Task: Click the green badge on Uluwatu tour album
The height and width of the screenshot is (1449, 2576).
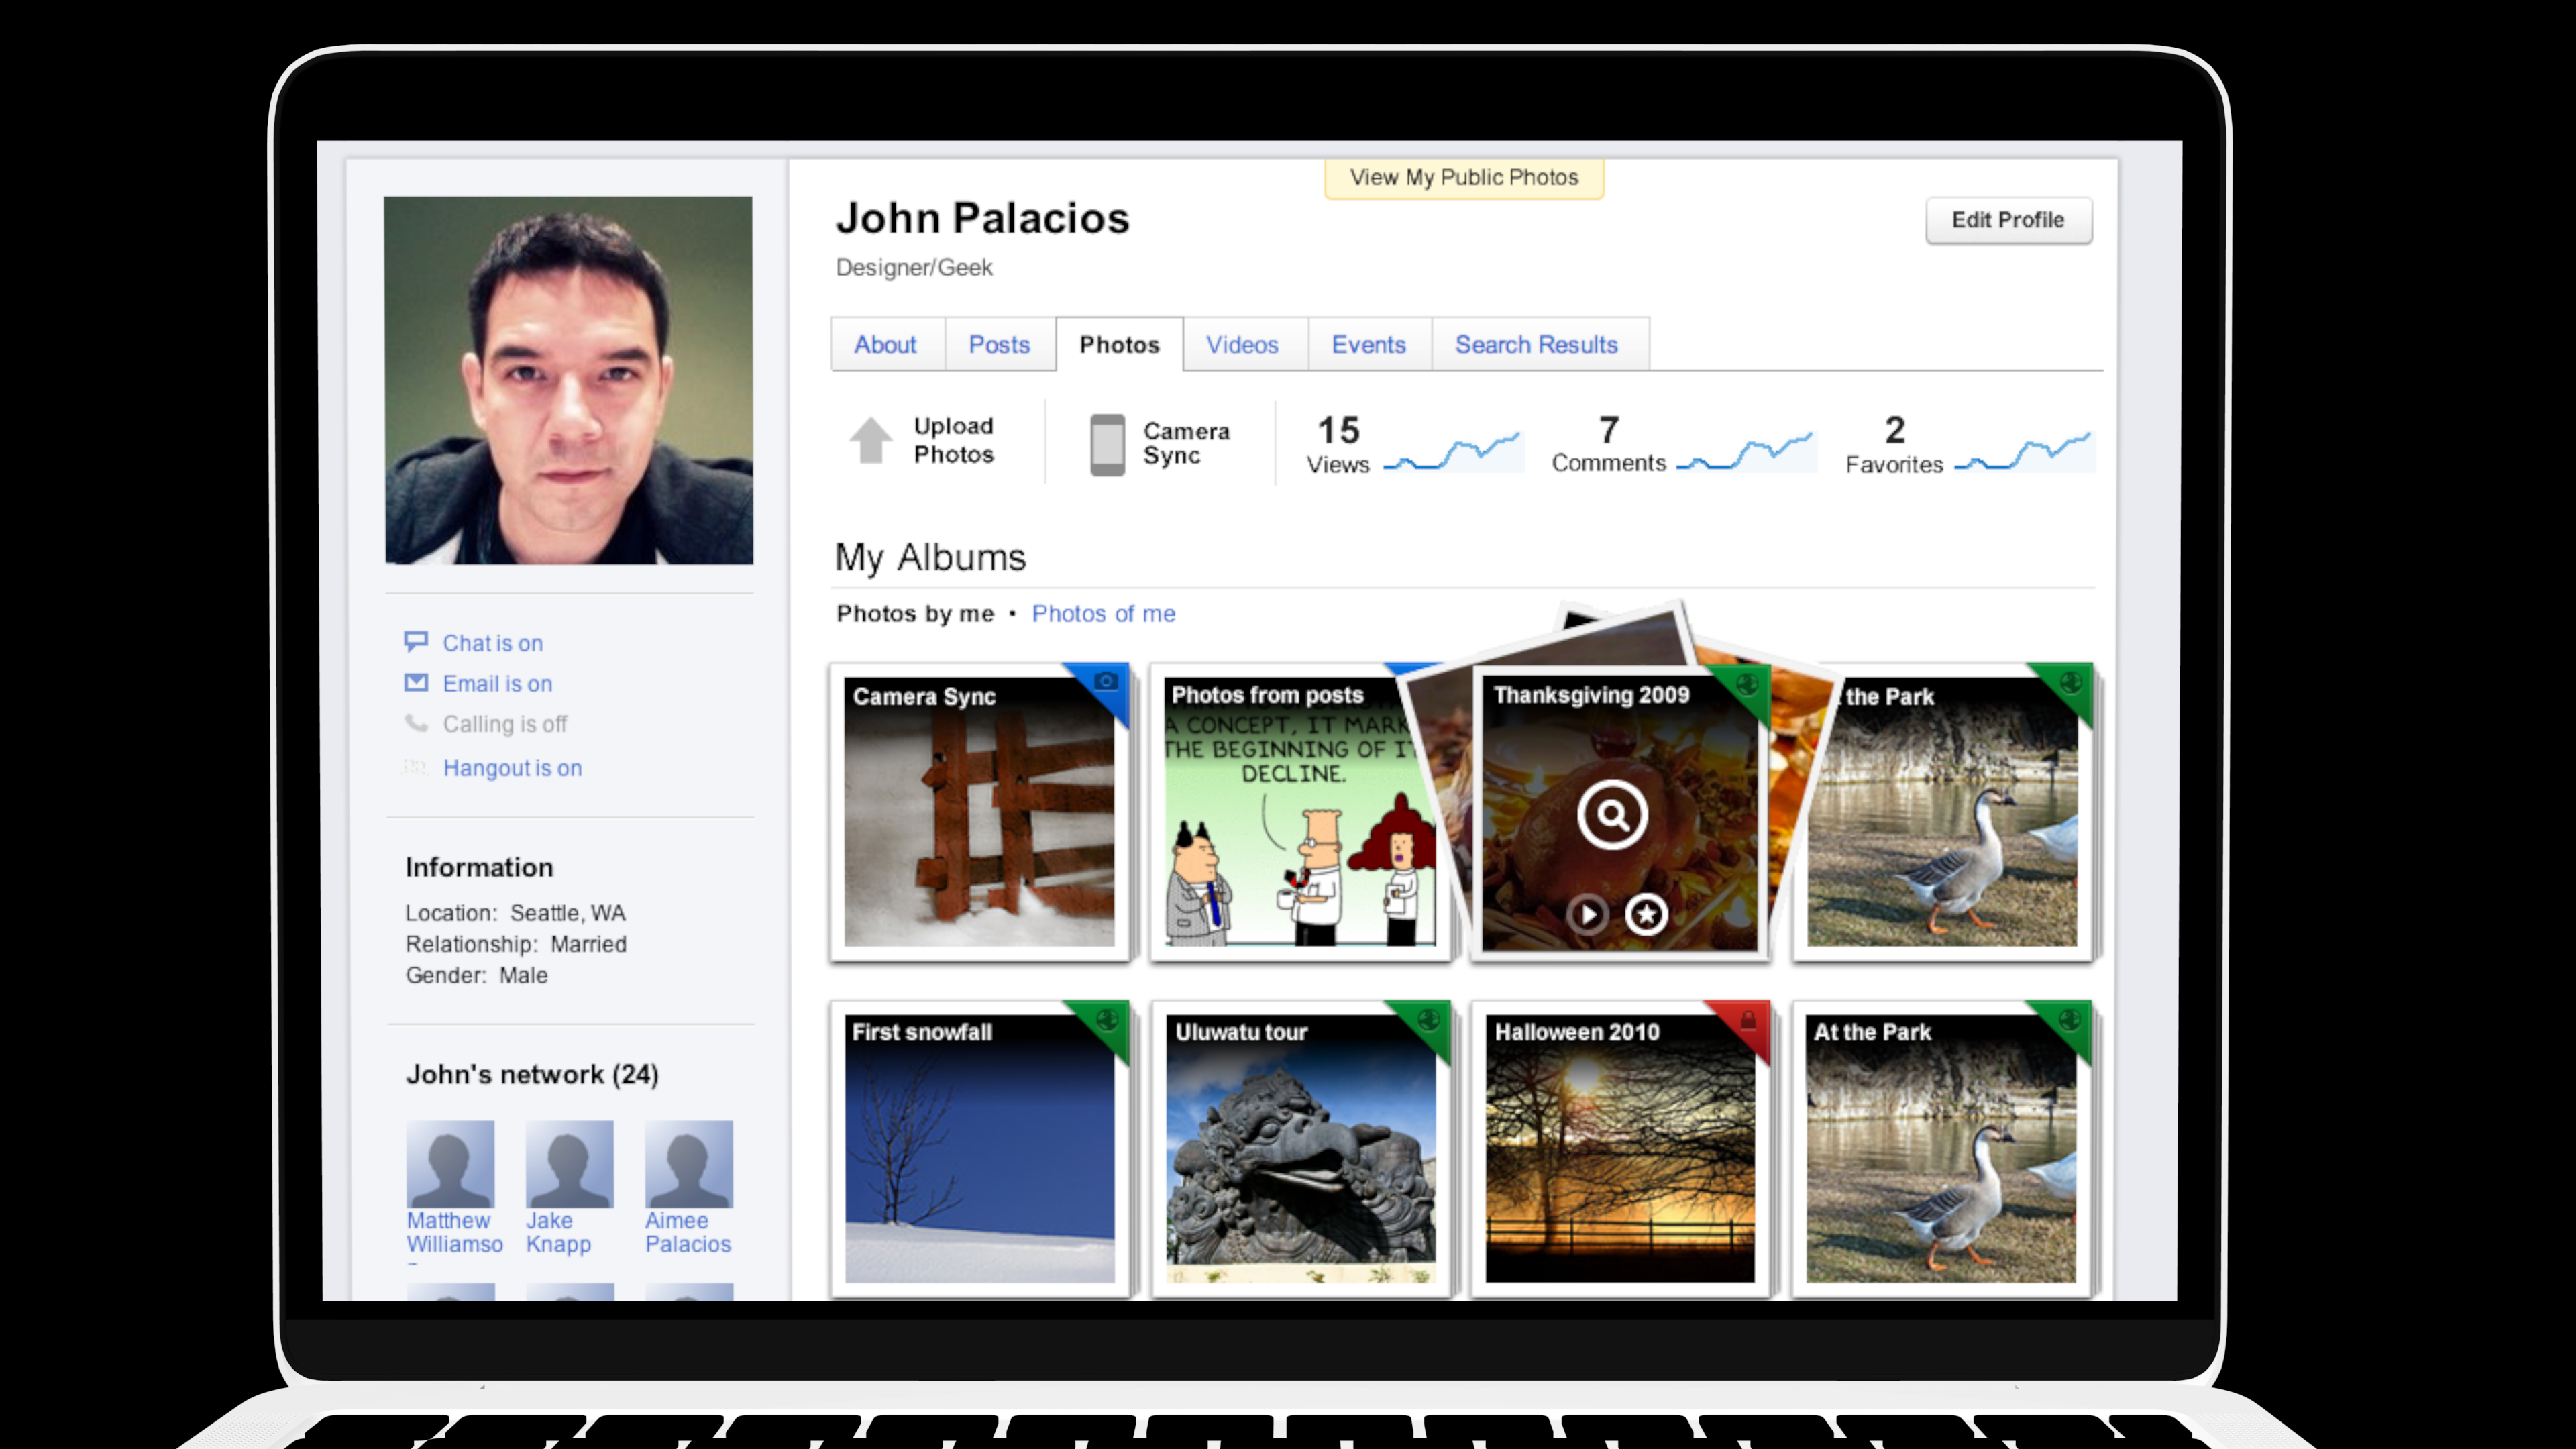Action: pyautogui.click(x=1428, y=1021)
